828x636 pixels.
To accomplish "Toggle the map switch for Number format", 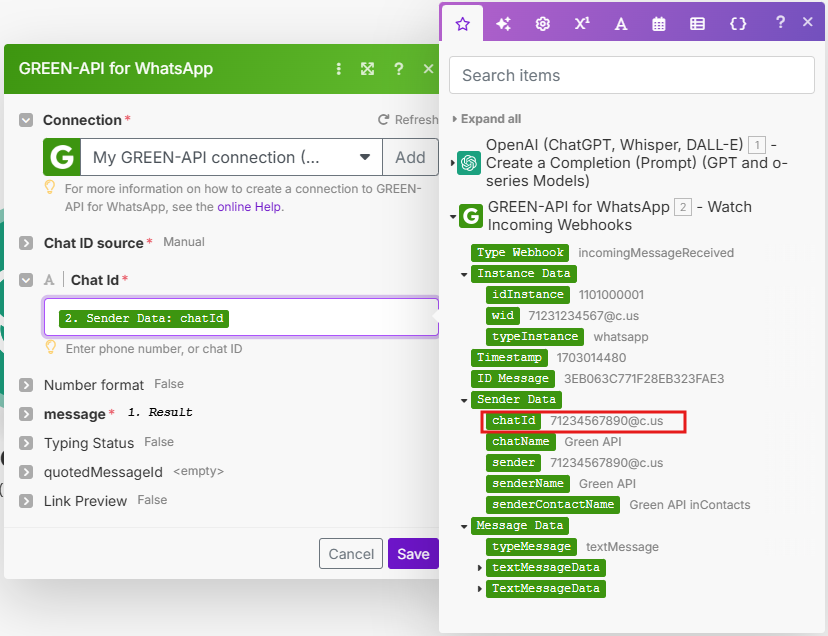I will coord(26,385).
